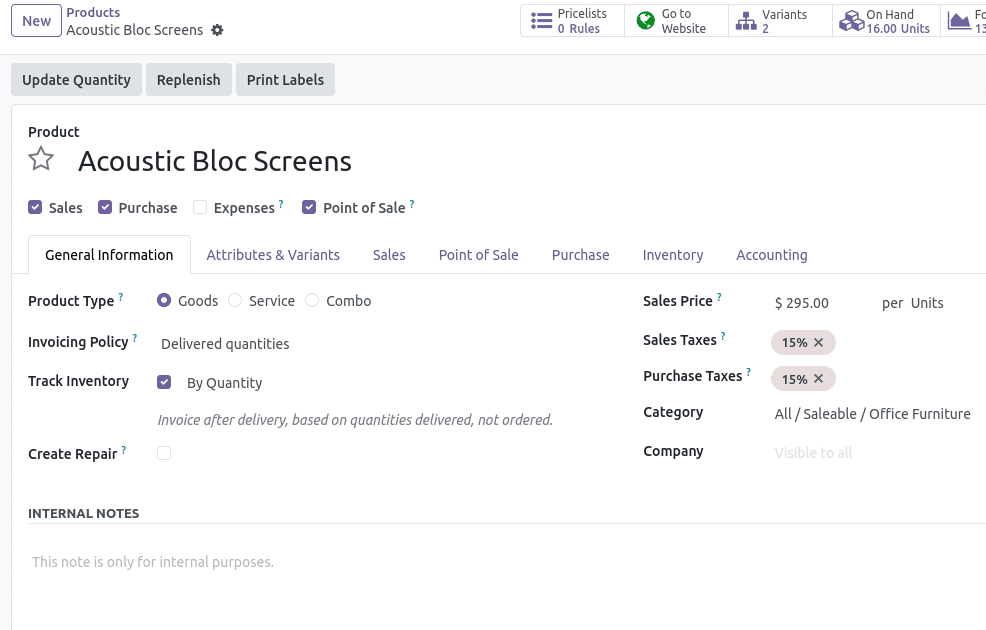
Task: Select Goods product type
Action: coord(164,301)
